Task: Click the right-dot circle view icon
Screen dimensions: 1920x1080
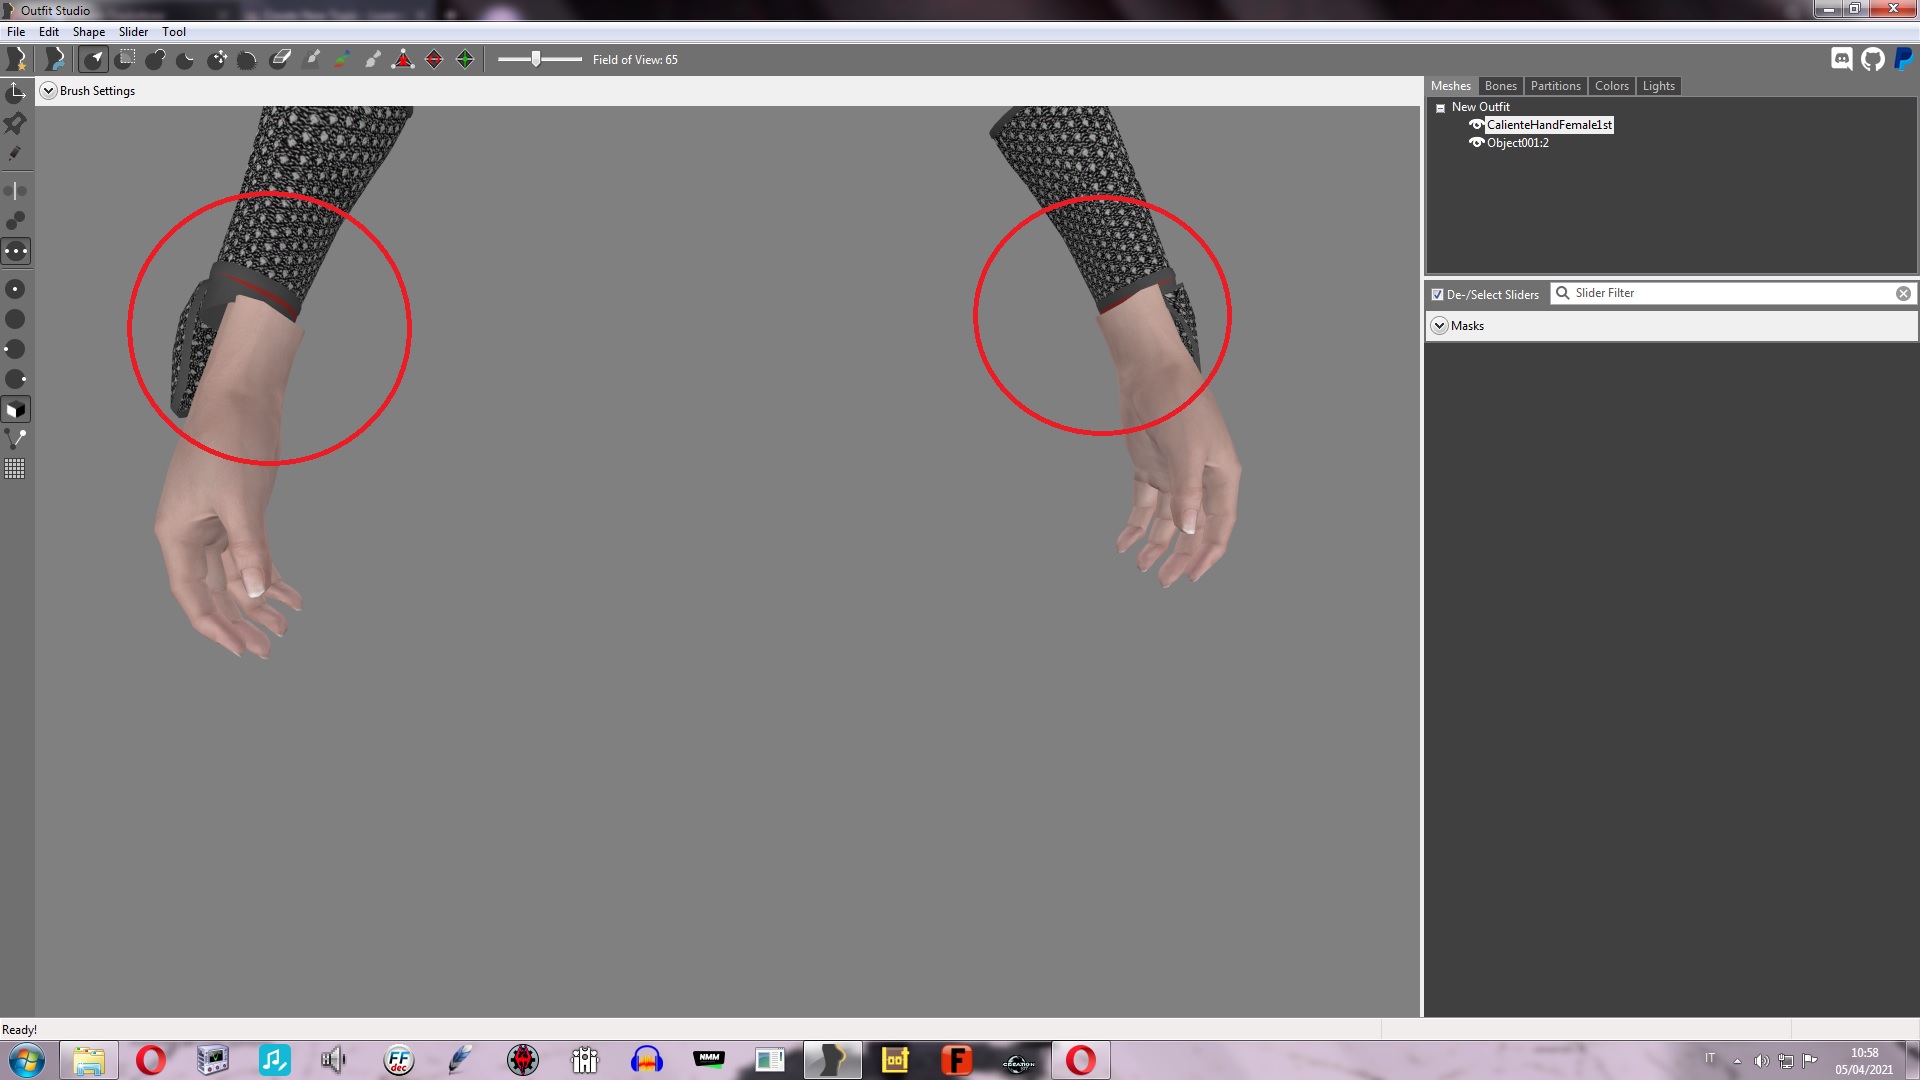Action: [x=16, y=379]
